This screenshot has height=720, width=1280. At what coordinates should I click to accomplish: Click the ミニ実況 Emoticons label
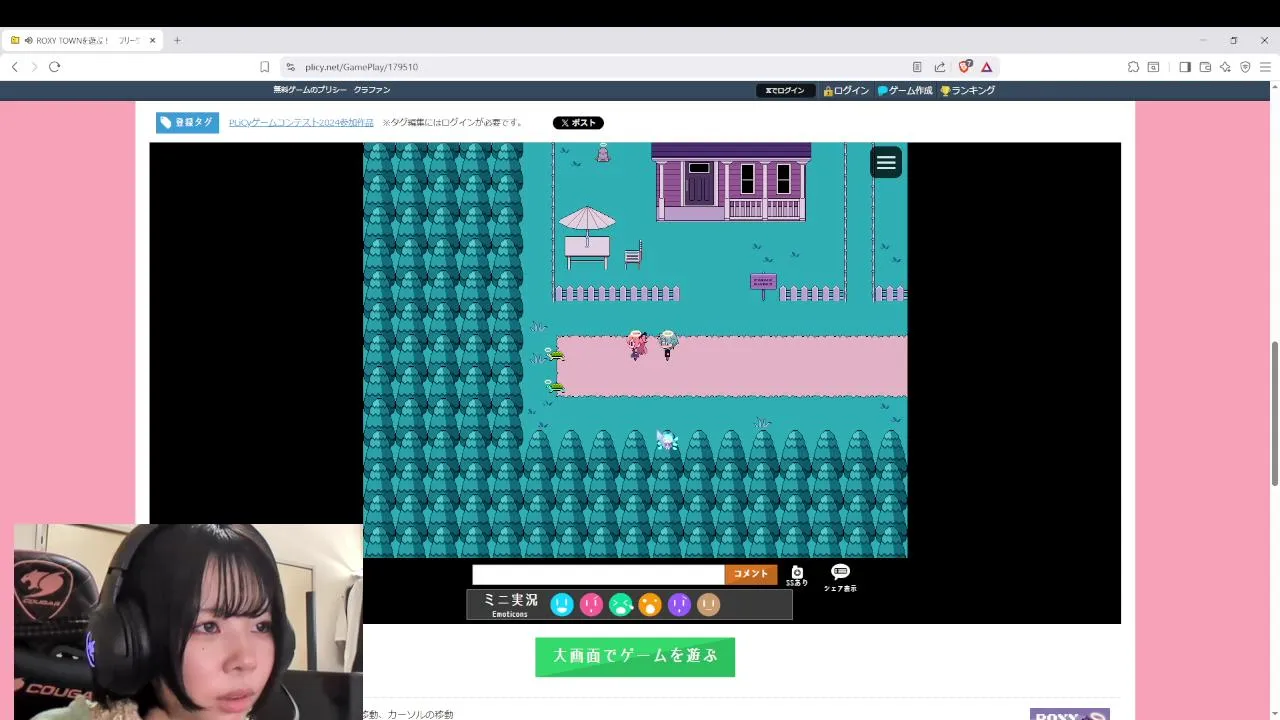(x=510, y=604)
